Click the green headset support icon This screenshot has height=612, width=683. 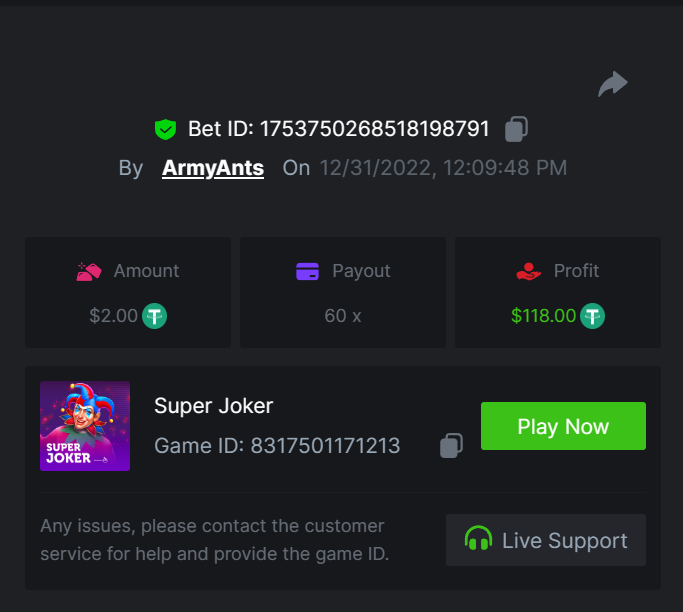coord(478,540)
